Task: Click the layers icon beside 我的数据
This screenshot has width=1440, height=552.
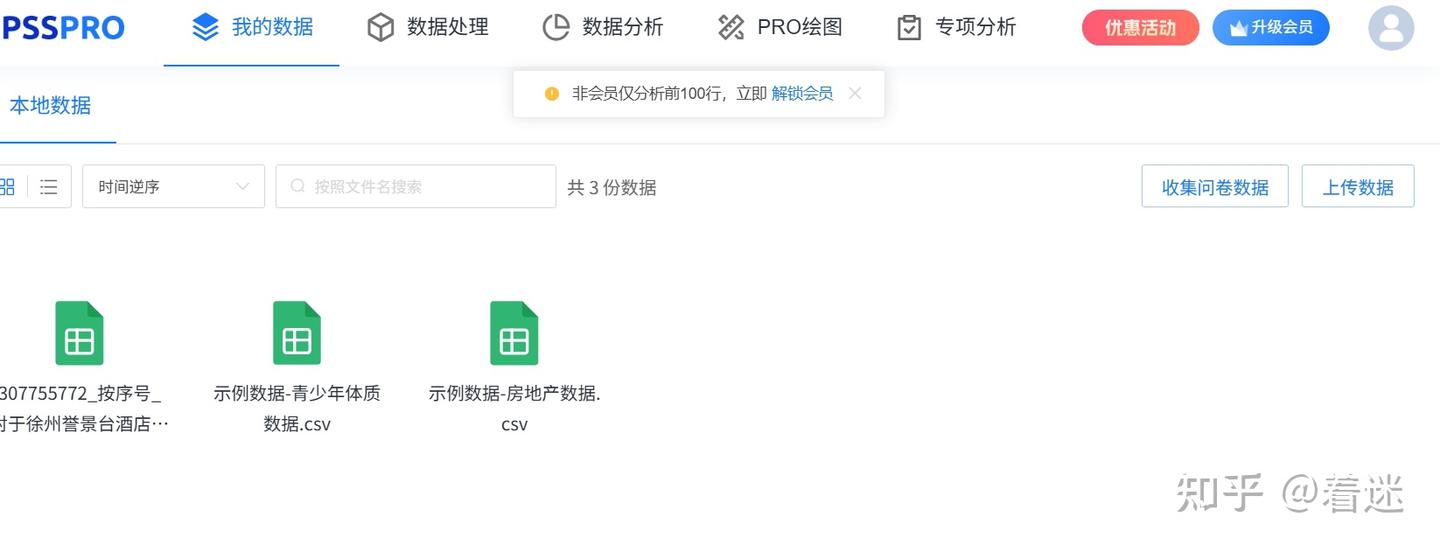Action: pyautogui.click(x=205, y=27)
